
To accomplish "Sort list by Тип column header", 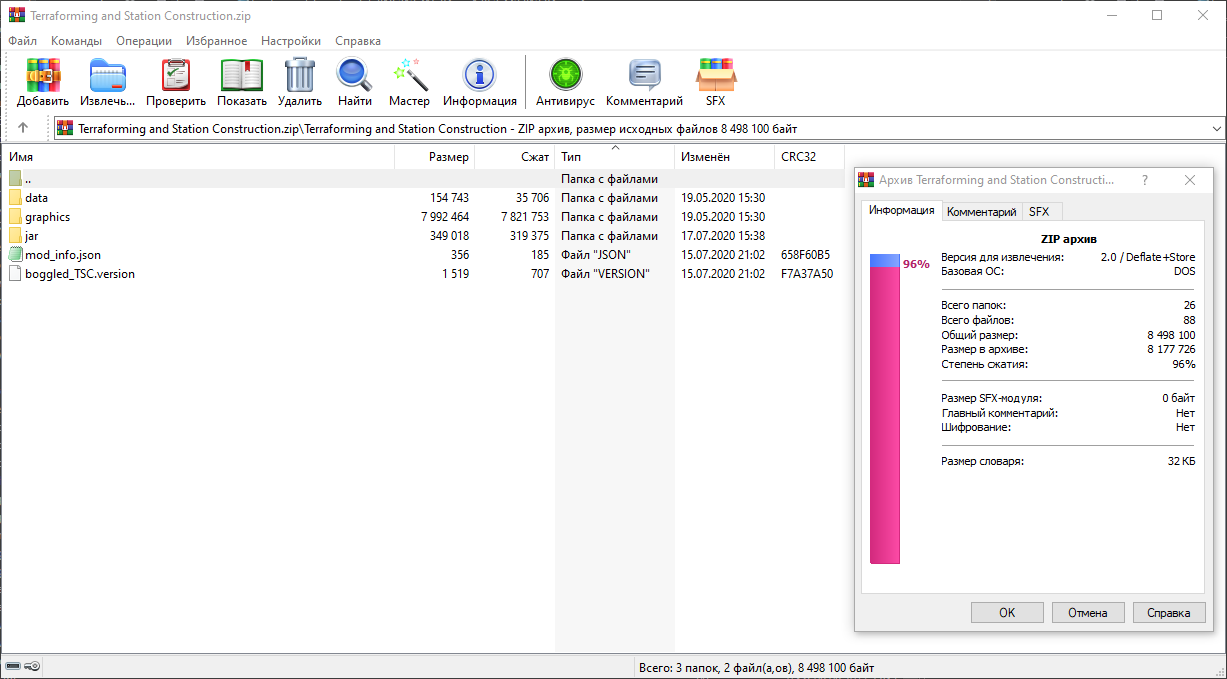I will [x=615, y=157].
